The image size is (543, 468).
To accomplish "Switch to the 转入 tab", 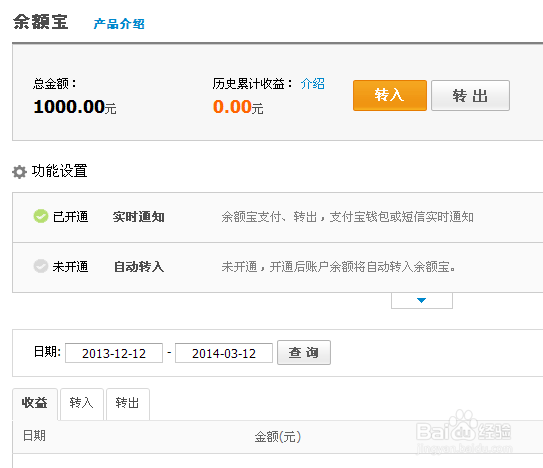I will tap(82, 404).
